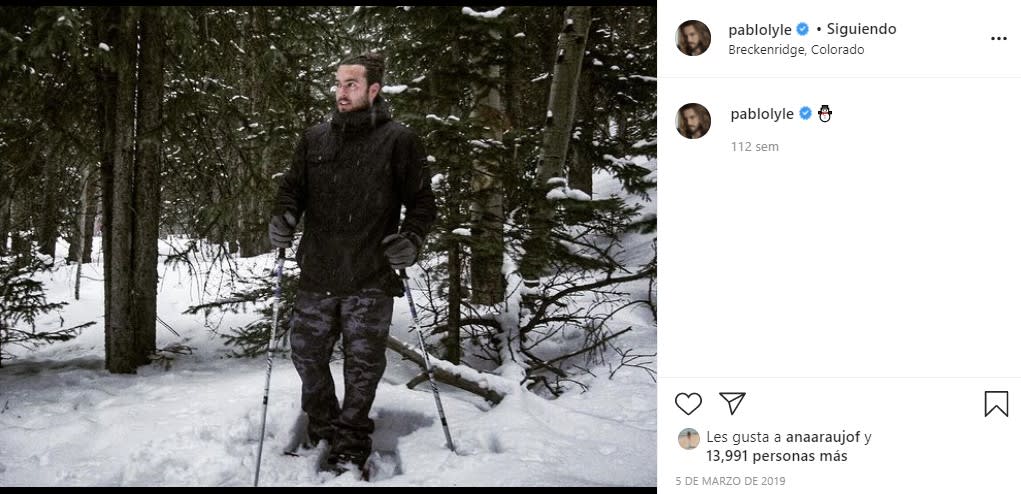Open the Breckenridge, Colorado location page
Screen dimensions: 1021x494
point(796,49)
